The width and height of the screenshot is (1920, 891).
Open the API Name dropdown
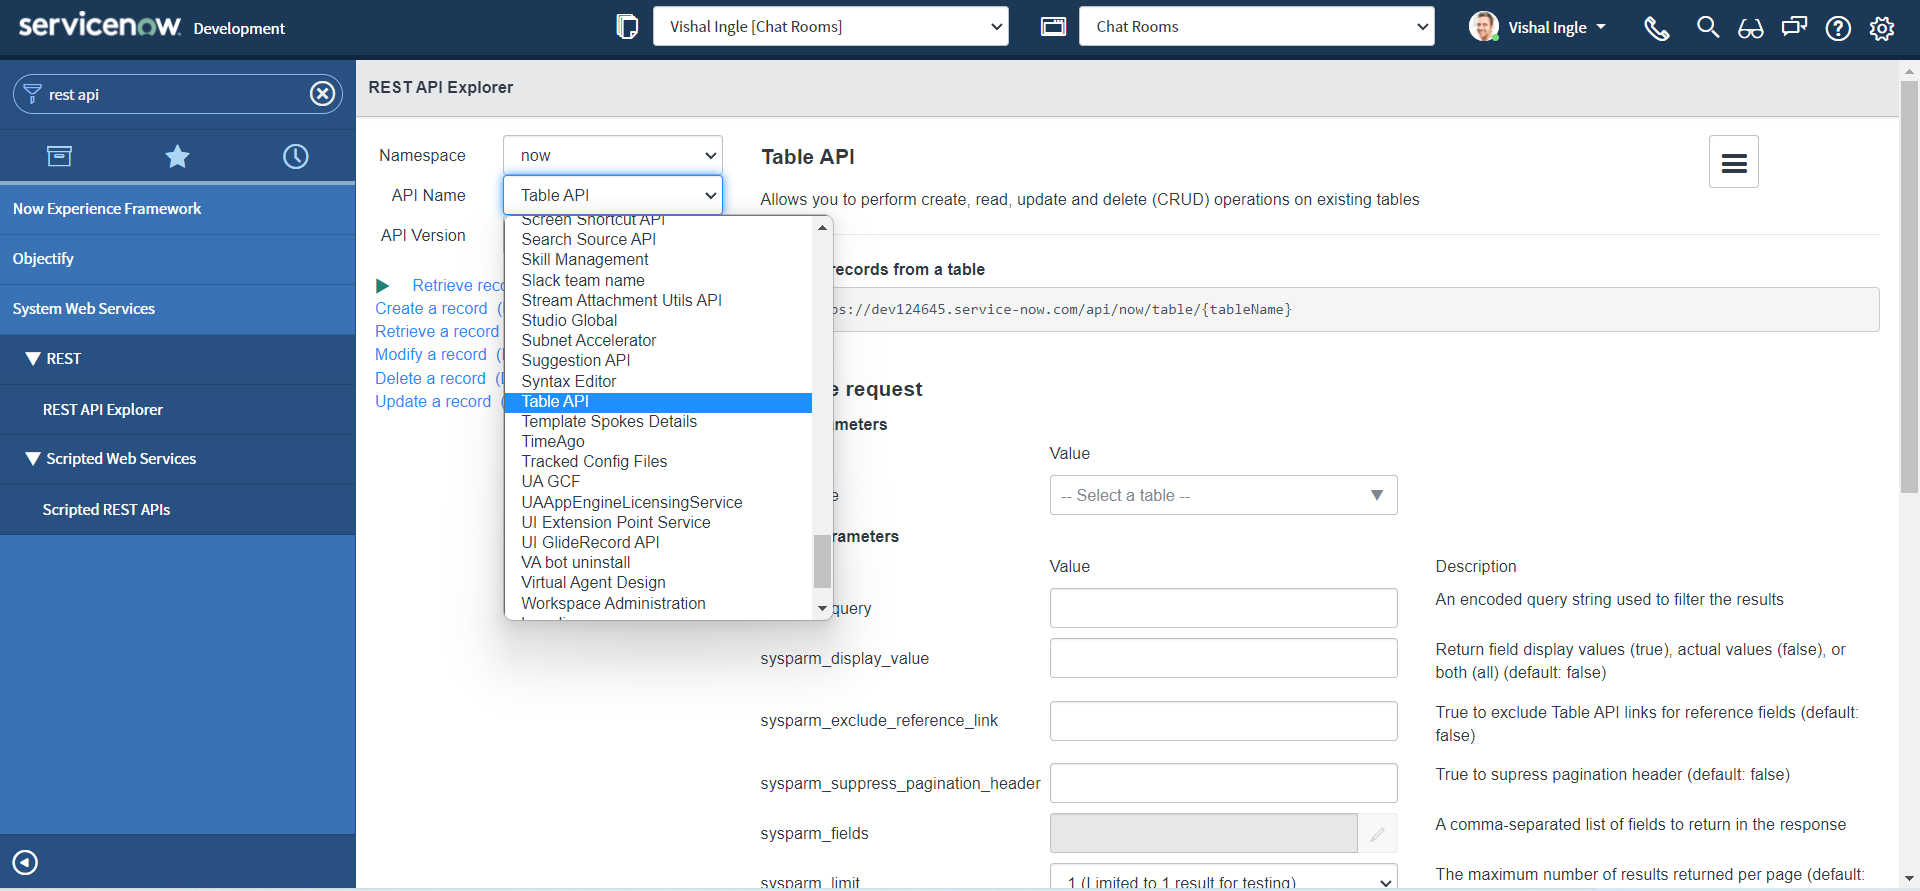tap(613, 195)
